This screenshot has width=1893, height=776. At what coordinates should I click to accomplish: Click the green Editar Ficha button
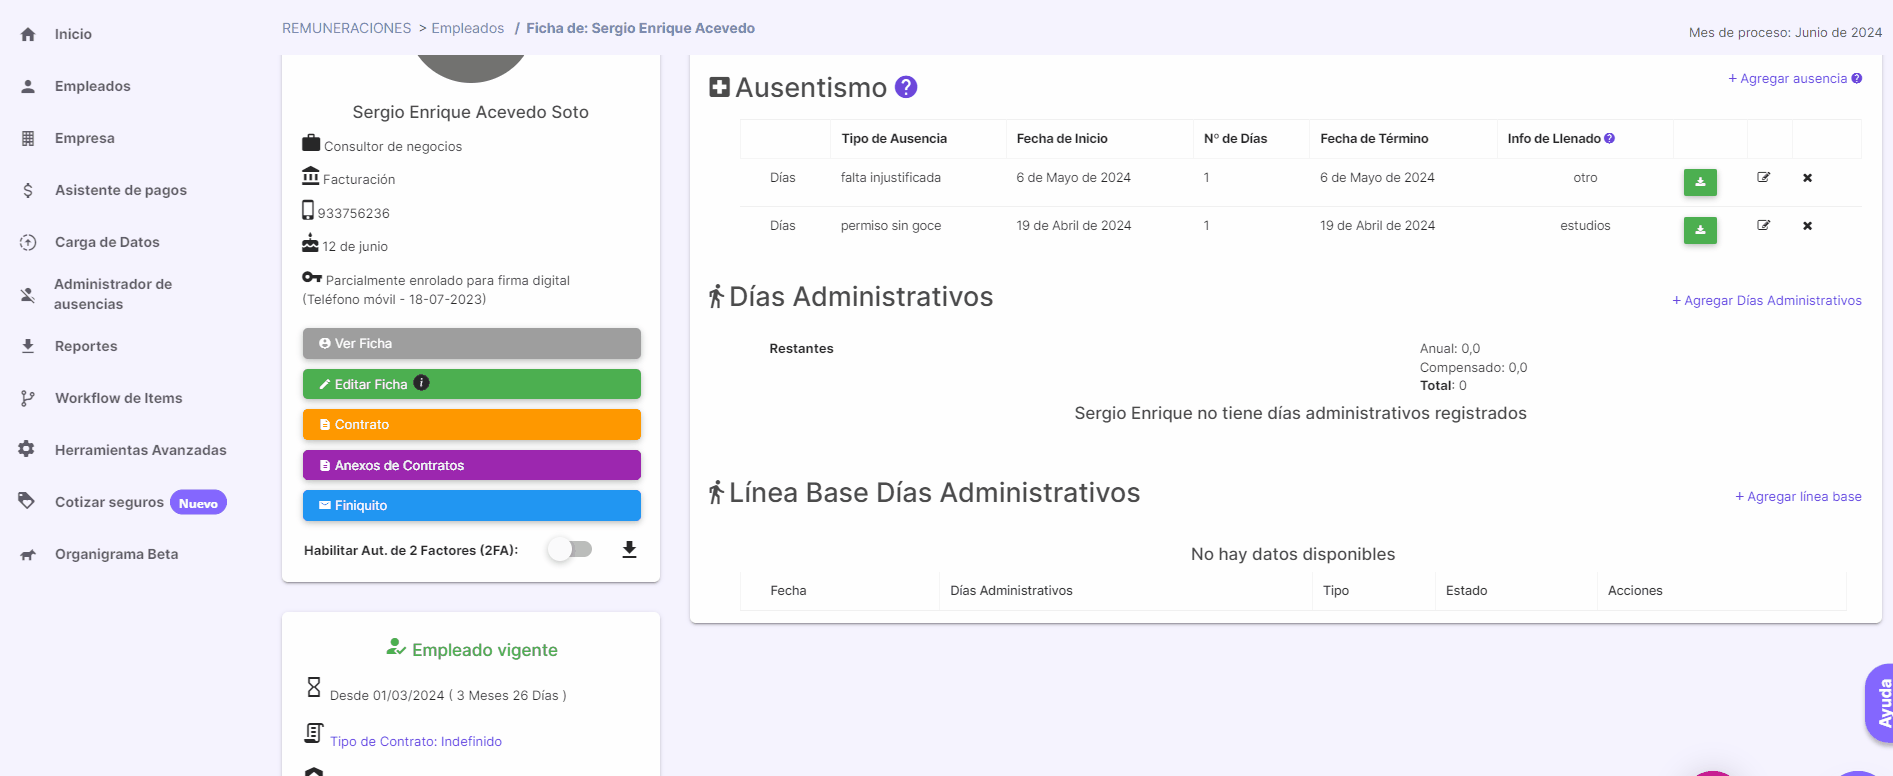[x=472, y=384]
